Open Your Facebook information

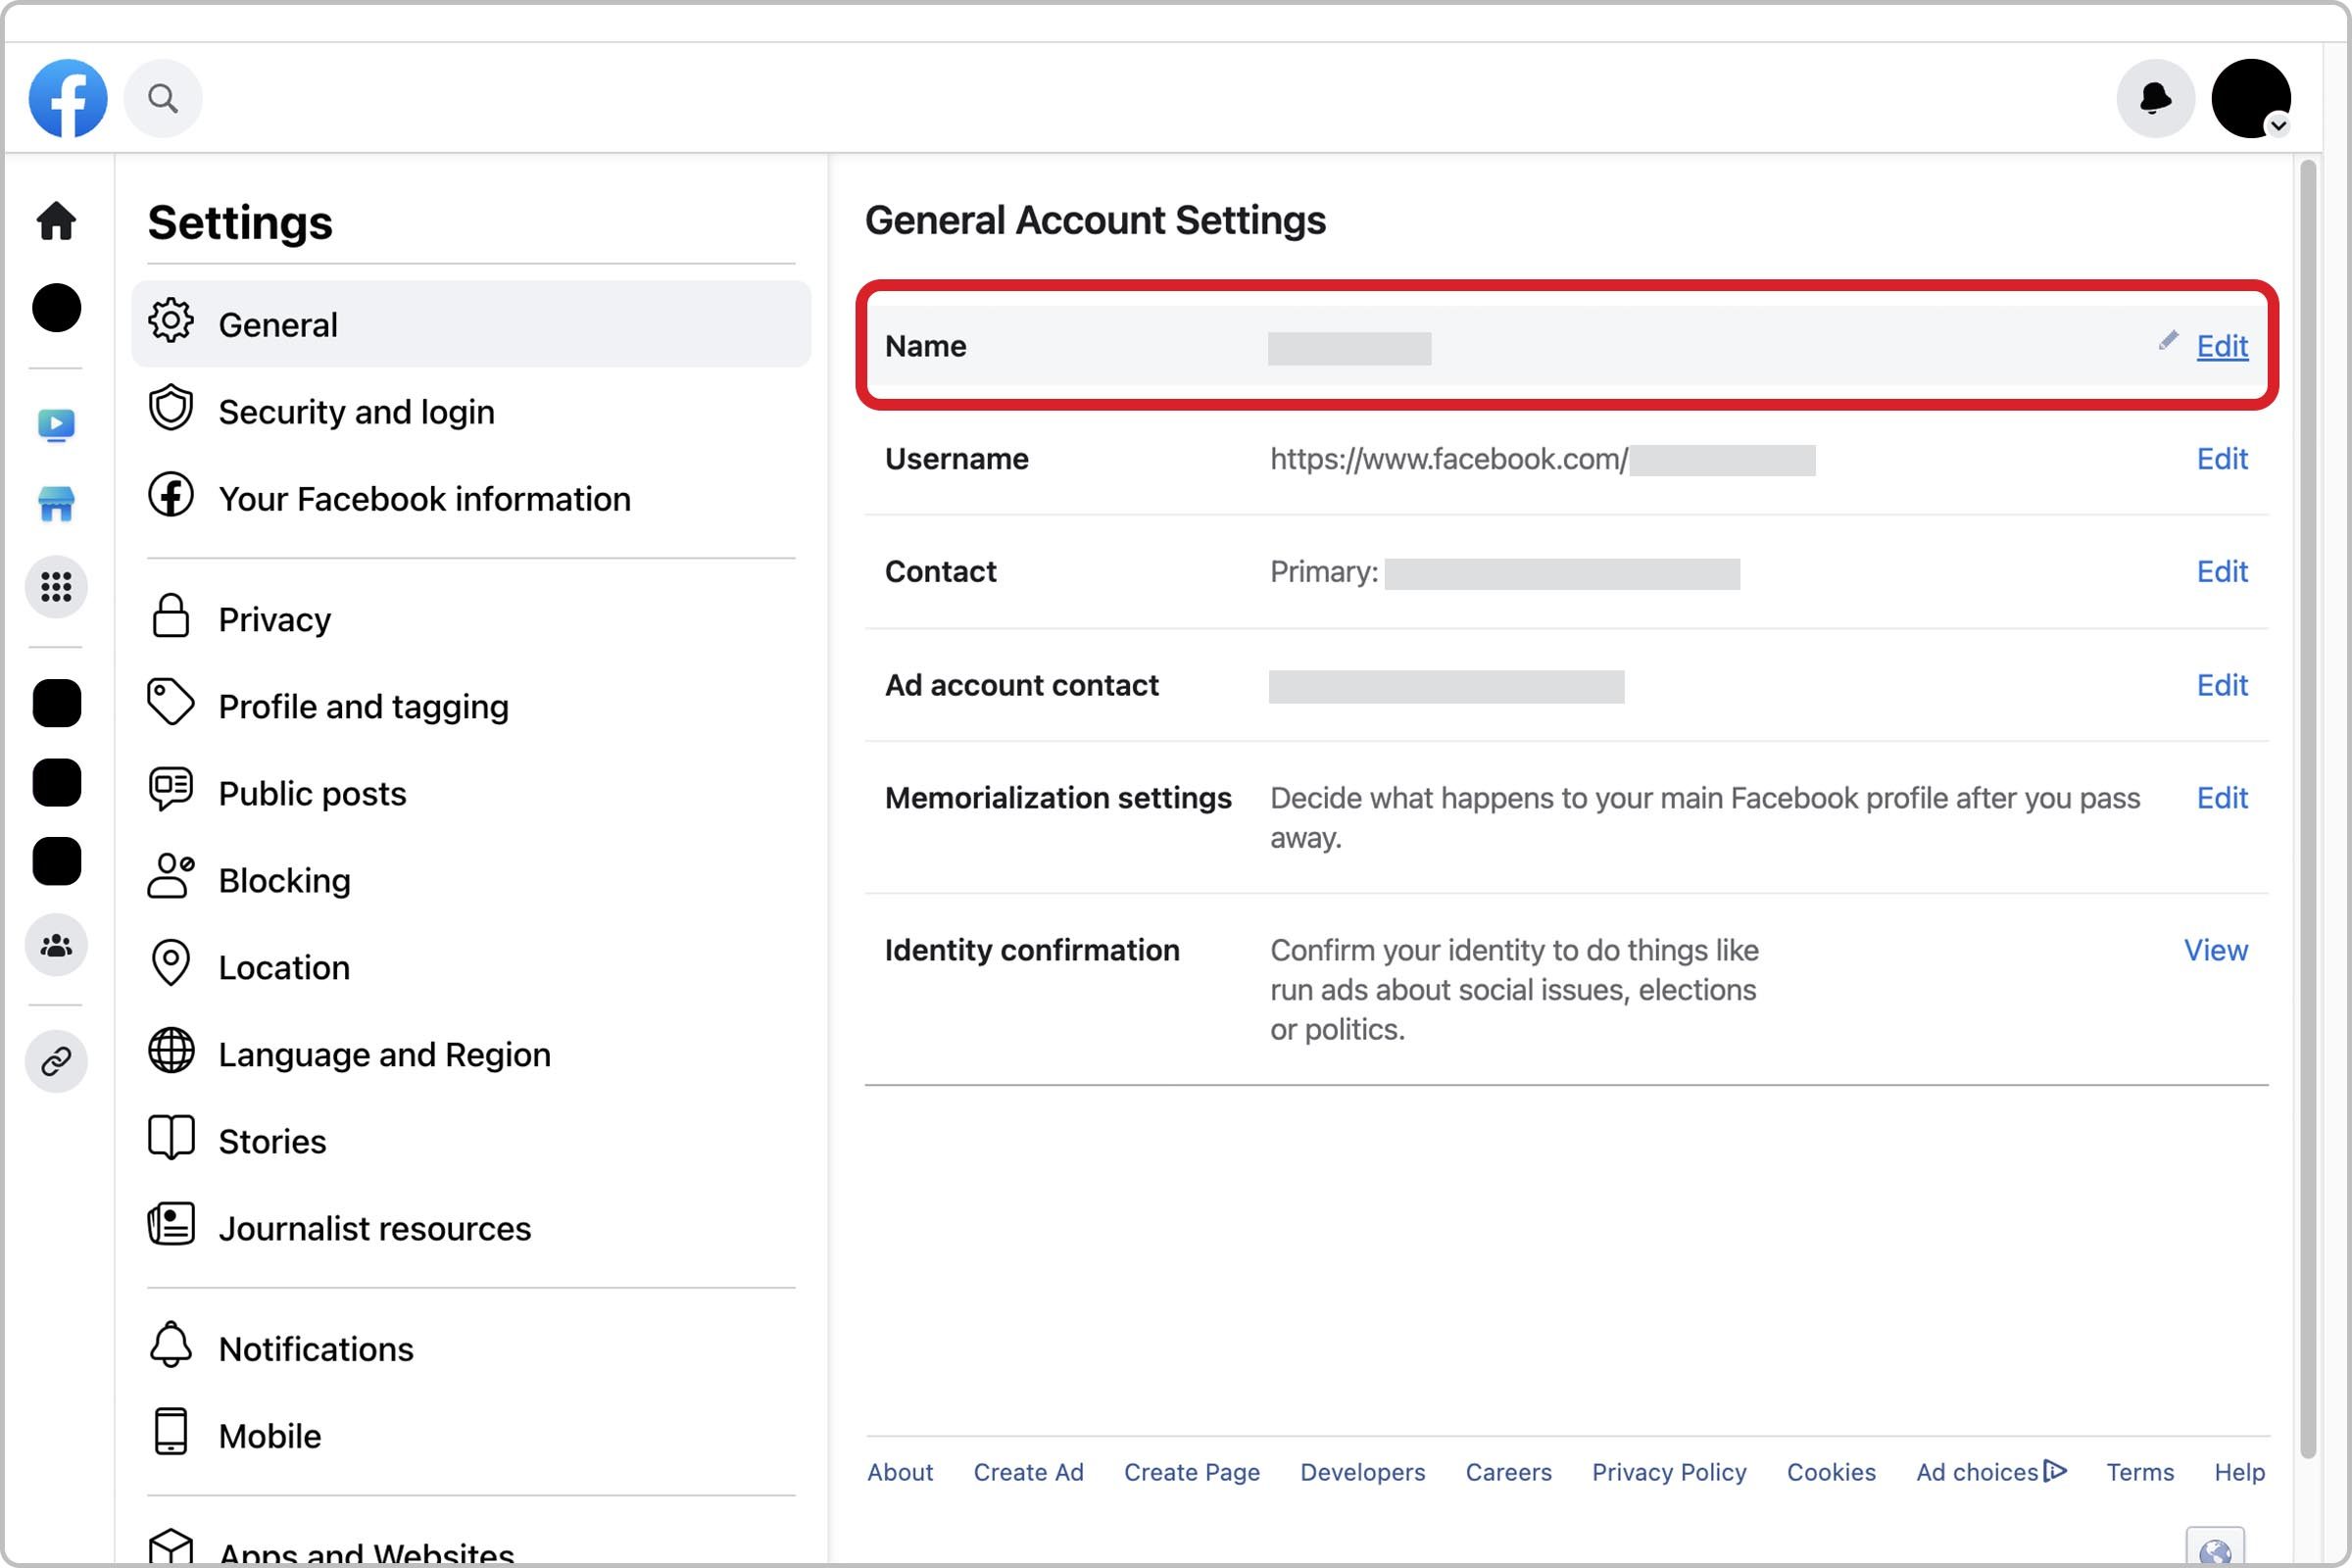471,498
